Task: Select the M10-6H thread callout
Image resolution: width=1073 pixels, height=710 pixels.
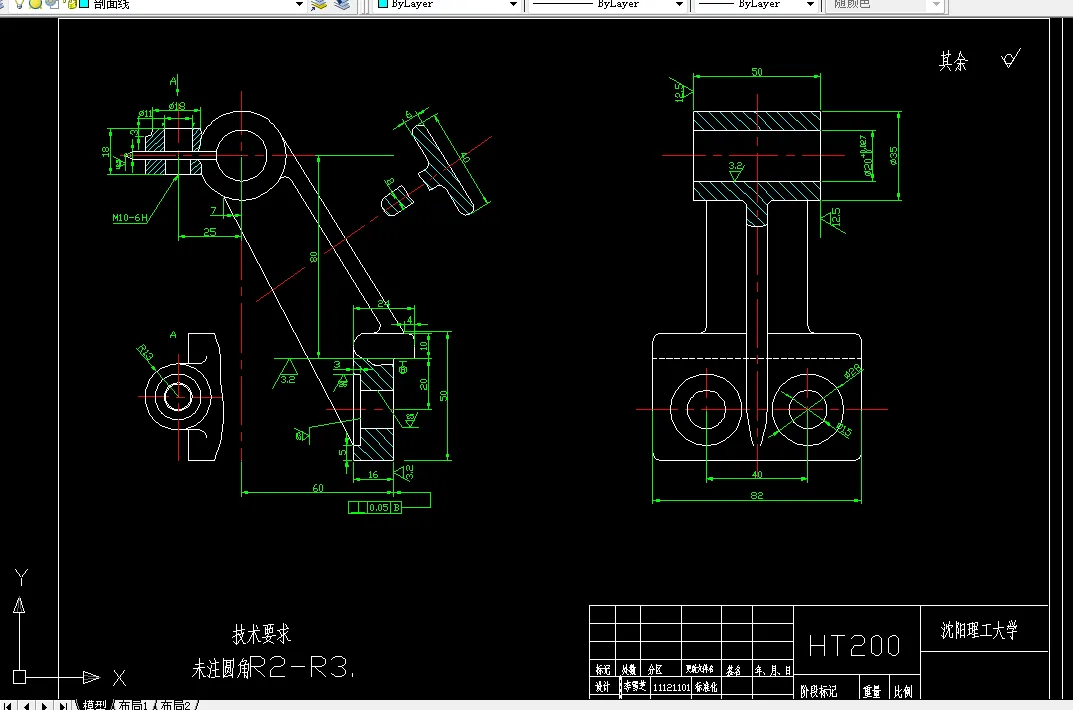Action: pos(130,218)
